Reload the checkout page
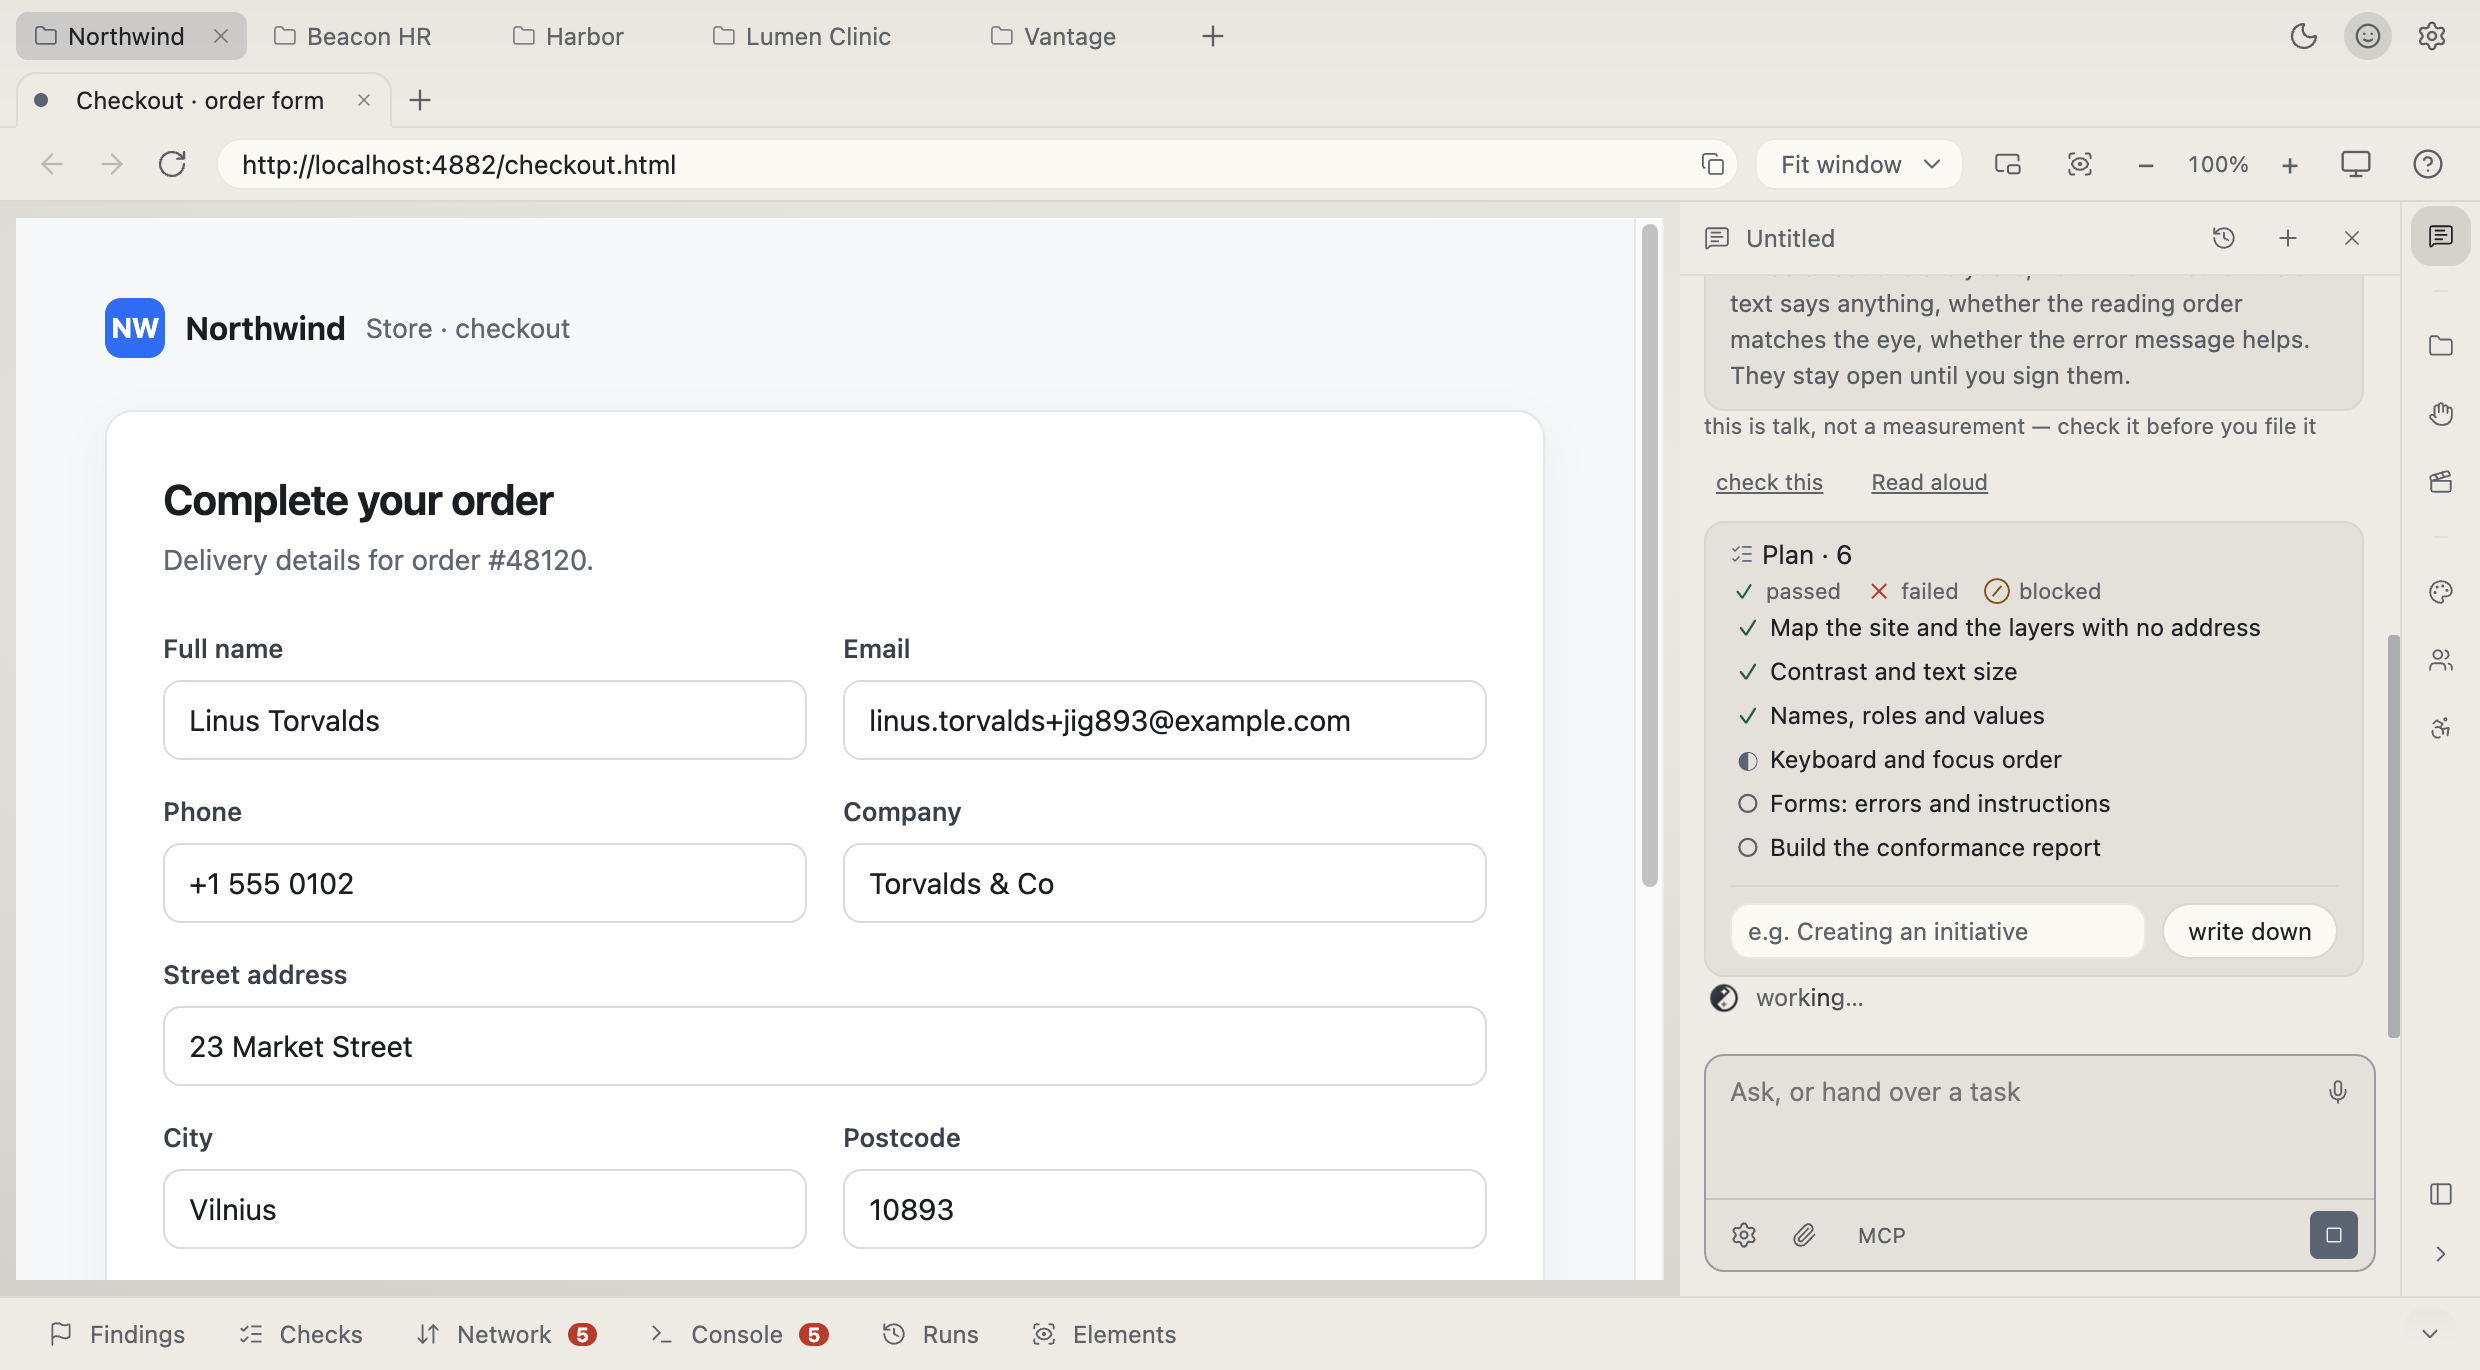The height and width of the screenshot is (1370, 2480). pyautogui.click(x=172, y=164)
